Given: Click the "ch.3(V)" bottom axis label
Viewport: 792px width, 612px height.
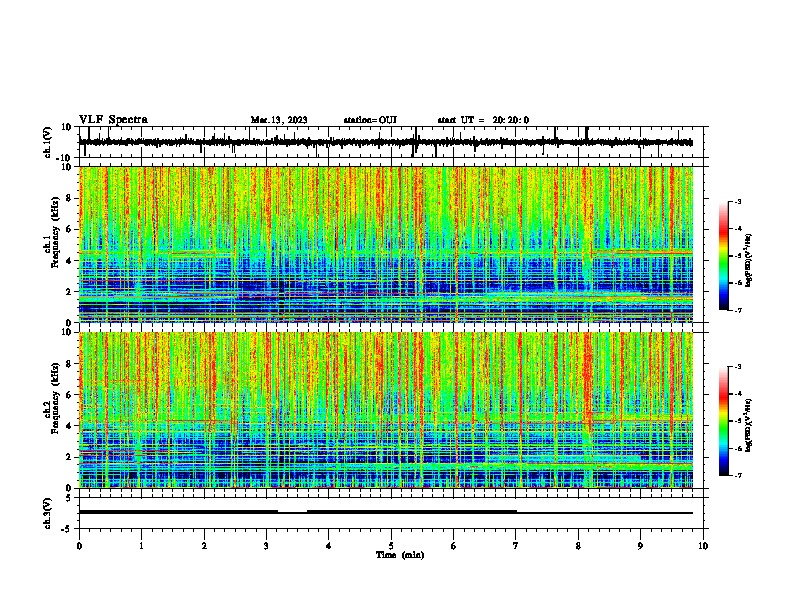Looking at the screenshot, I should click(x=48, y=513).
